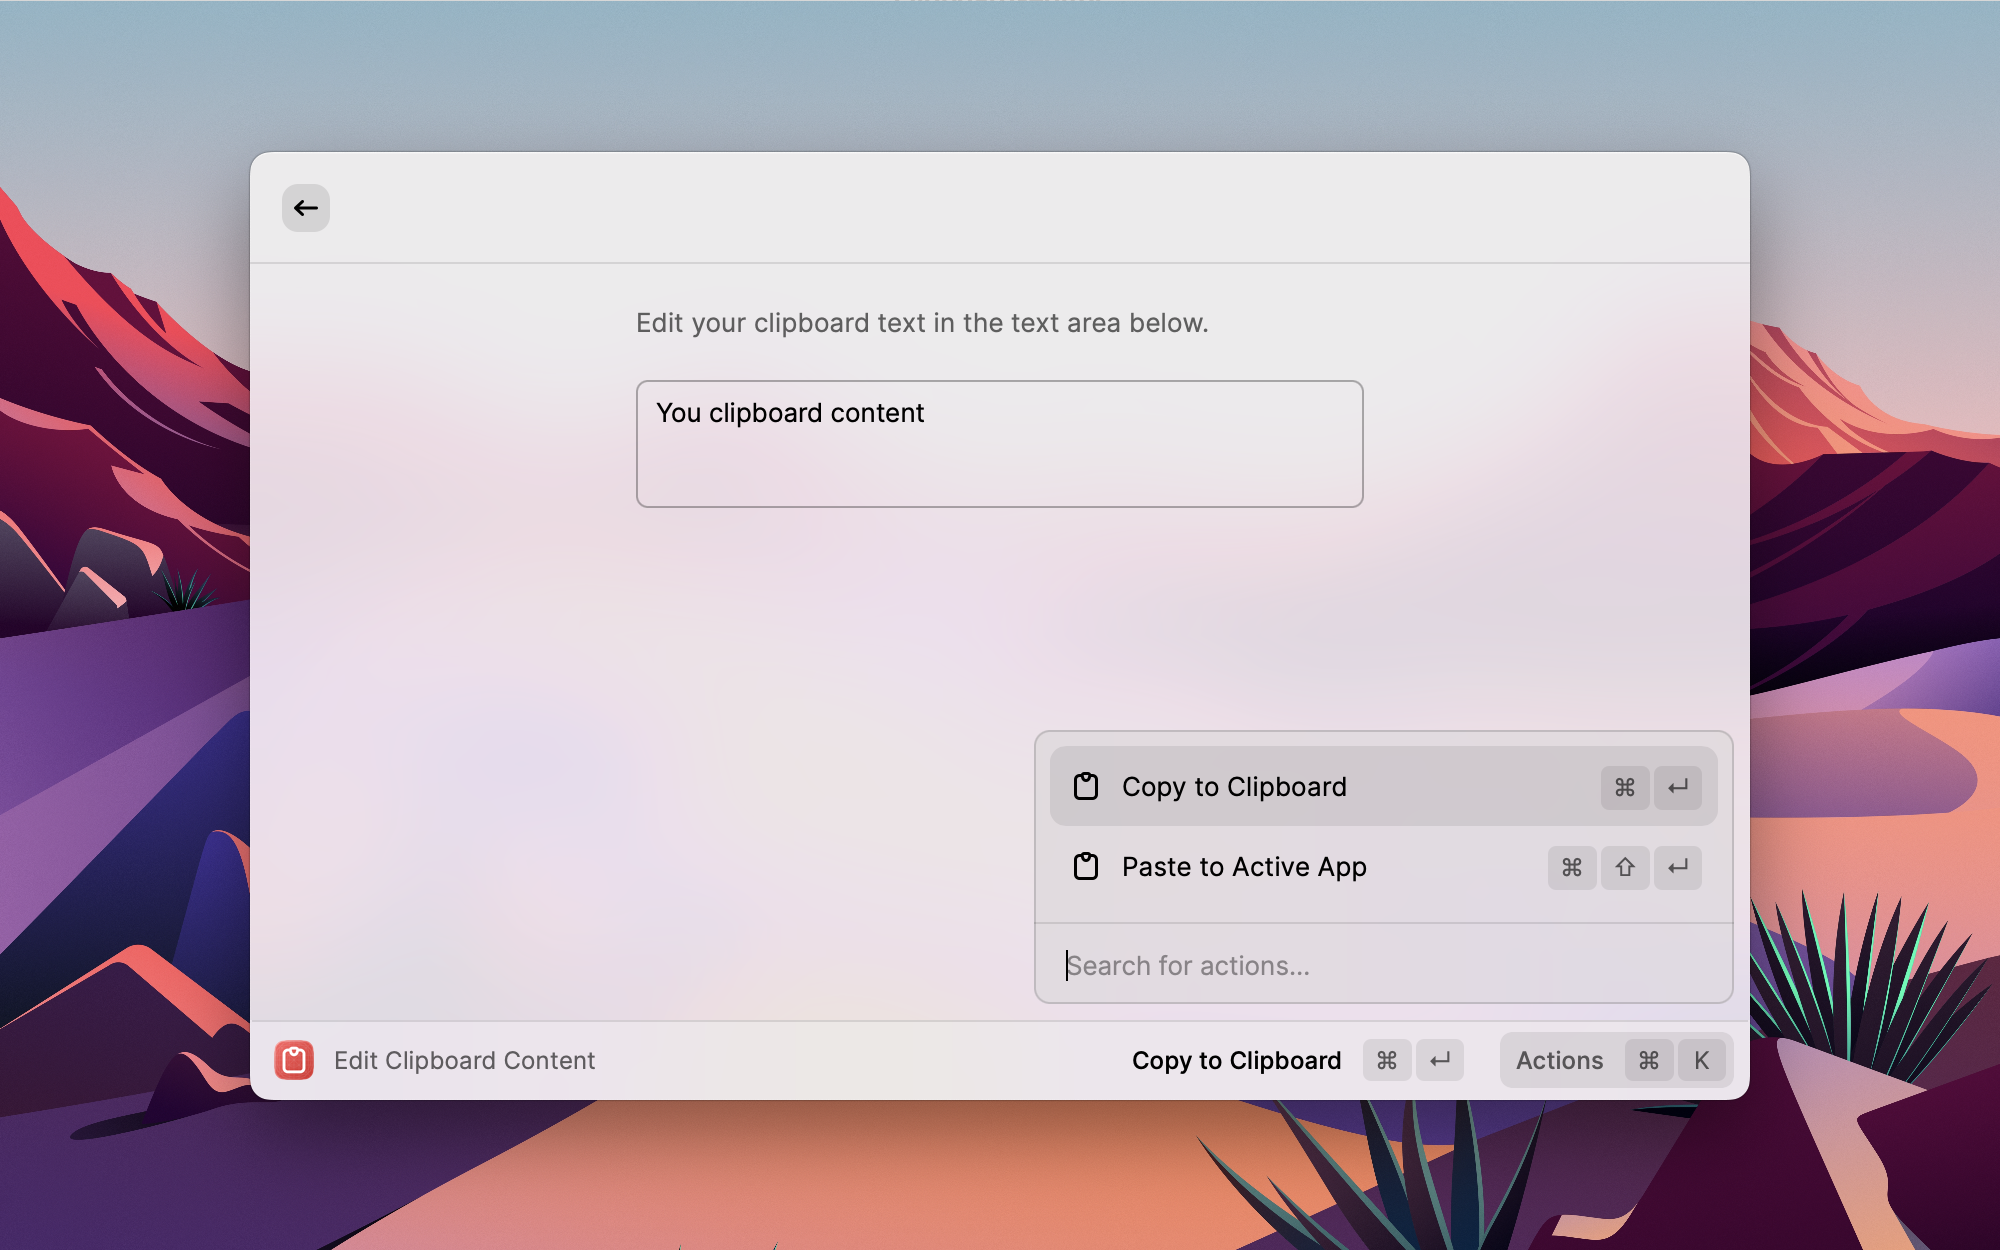The height and width of the screenshot is (1250, 2000).
Task: Click the clipboard icon beside Copy to Clipboard
Action: (x=1086, y=787)
